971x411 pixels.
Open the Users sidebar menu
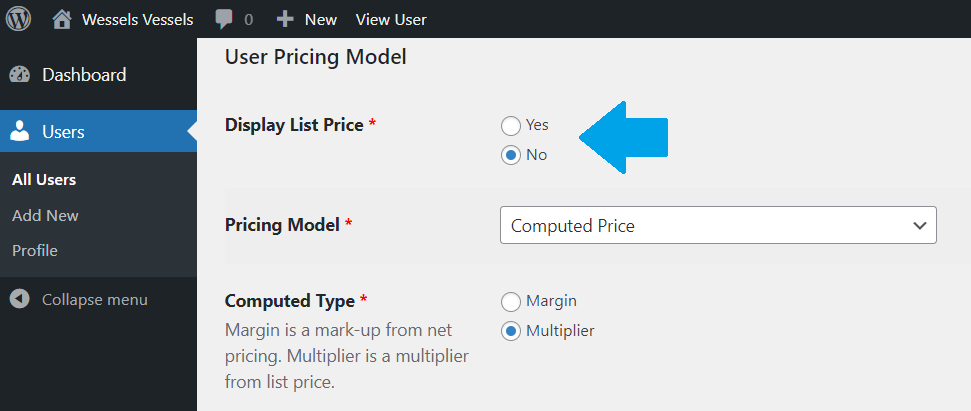coord(98,131)
